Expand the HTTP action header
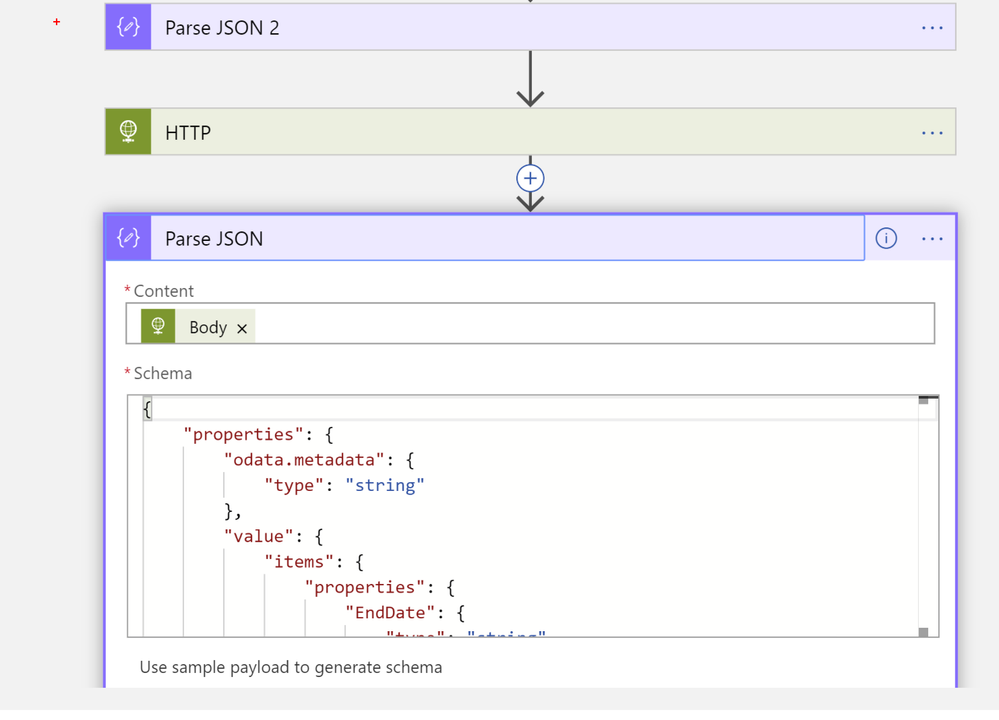This screenshot has height=720, width=999. pyautogui.click(x=530, y=132)
